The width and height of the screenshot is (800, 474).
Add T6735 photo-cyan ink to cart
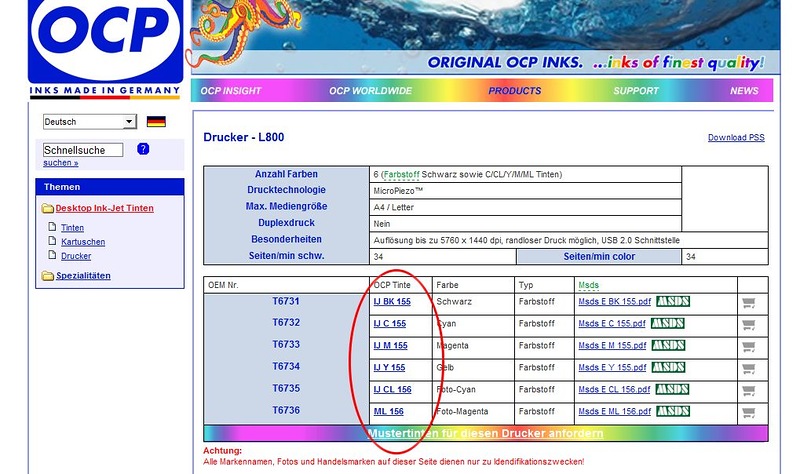(x=748, y=391)
